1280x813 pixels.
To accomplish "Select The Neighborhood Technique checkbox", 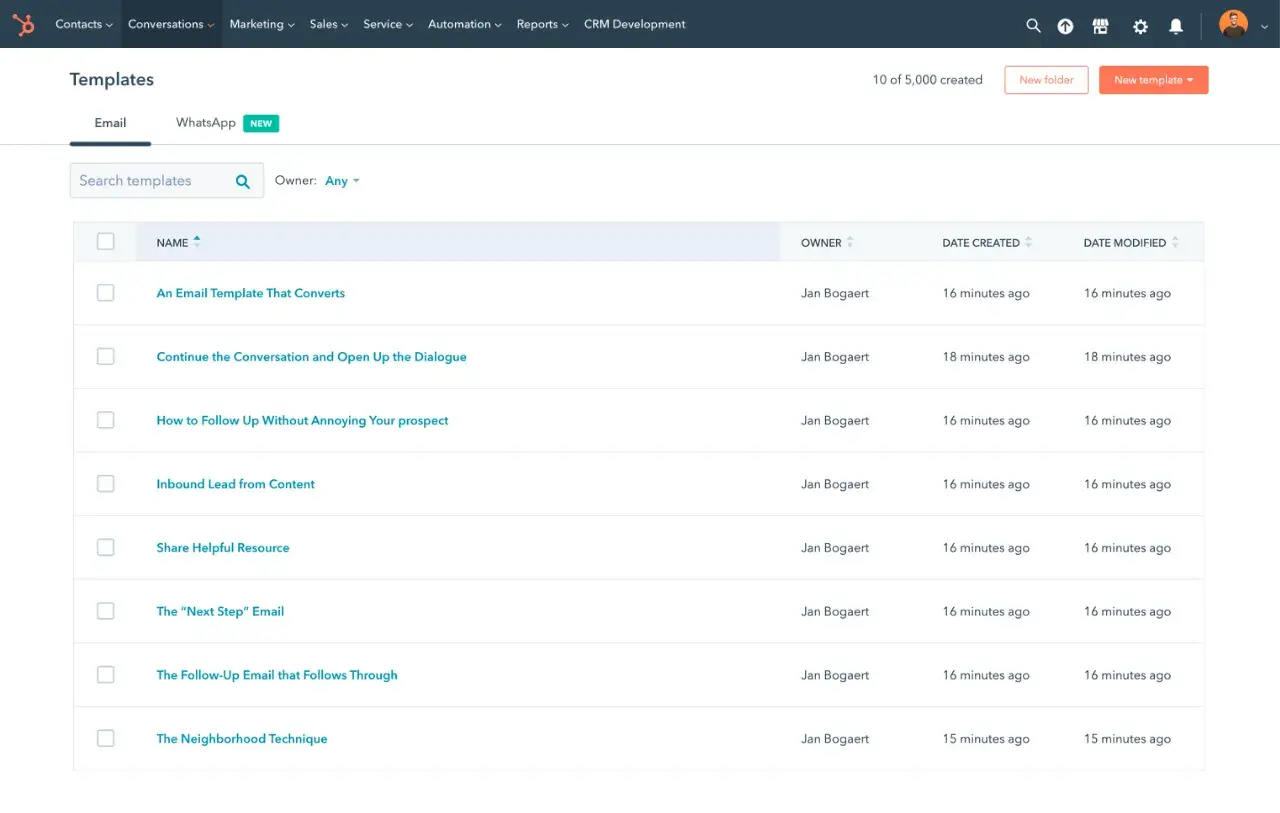I will (x=106, y=739).
